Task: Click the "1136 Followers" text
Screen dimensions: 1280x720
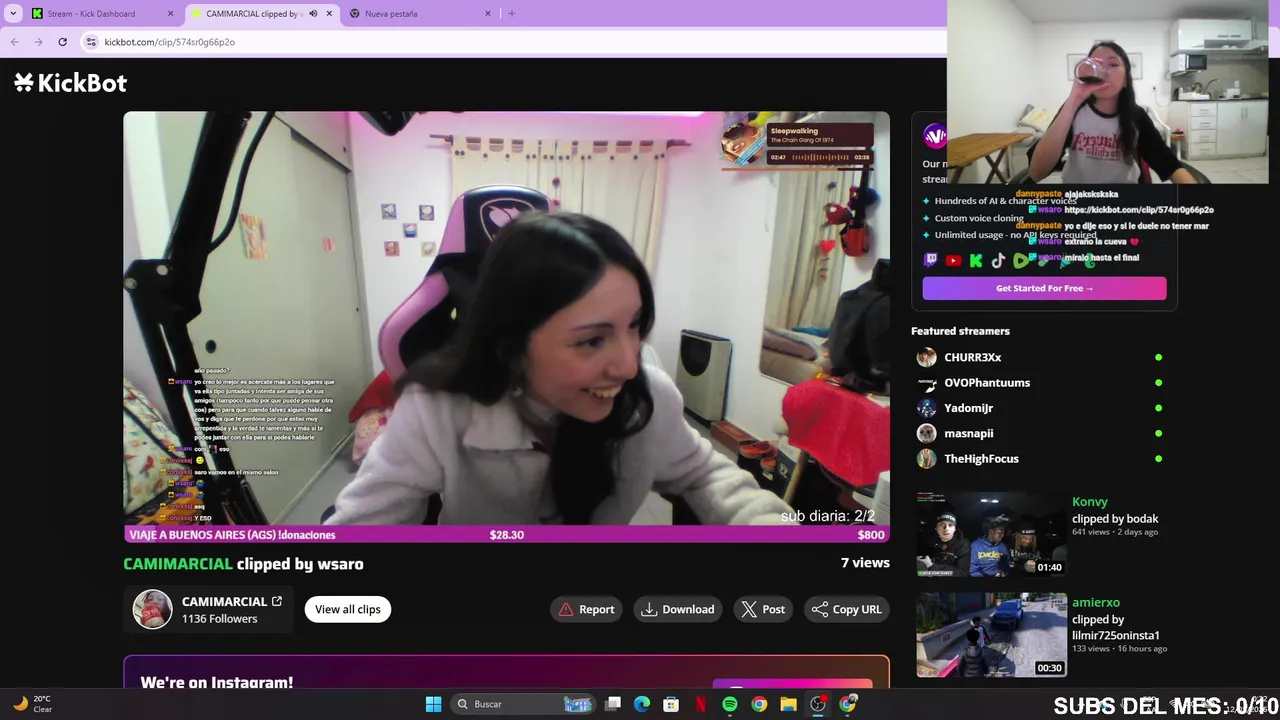Action: coord(219,619)
